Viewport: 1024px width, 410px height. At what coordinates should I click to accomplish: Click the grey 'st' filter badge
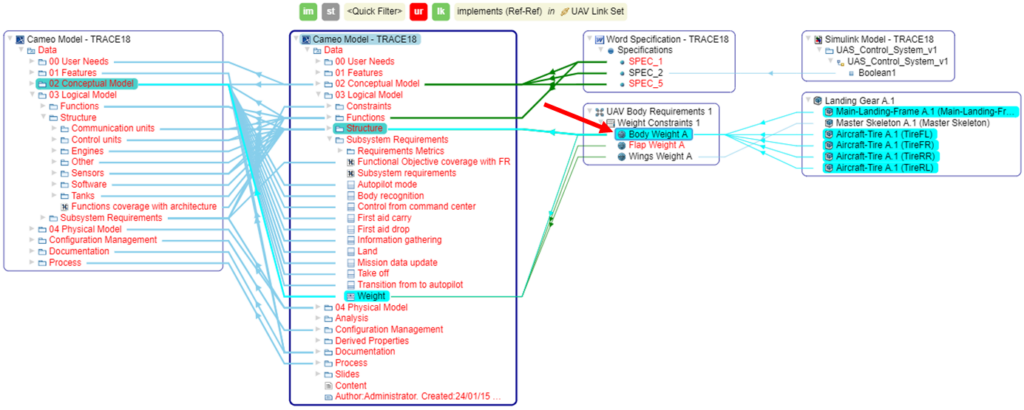pos(330,11)
